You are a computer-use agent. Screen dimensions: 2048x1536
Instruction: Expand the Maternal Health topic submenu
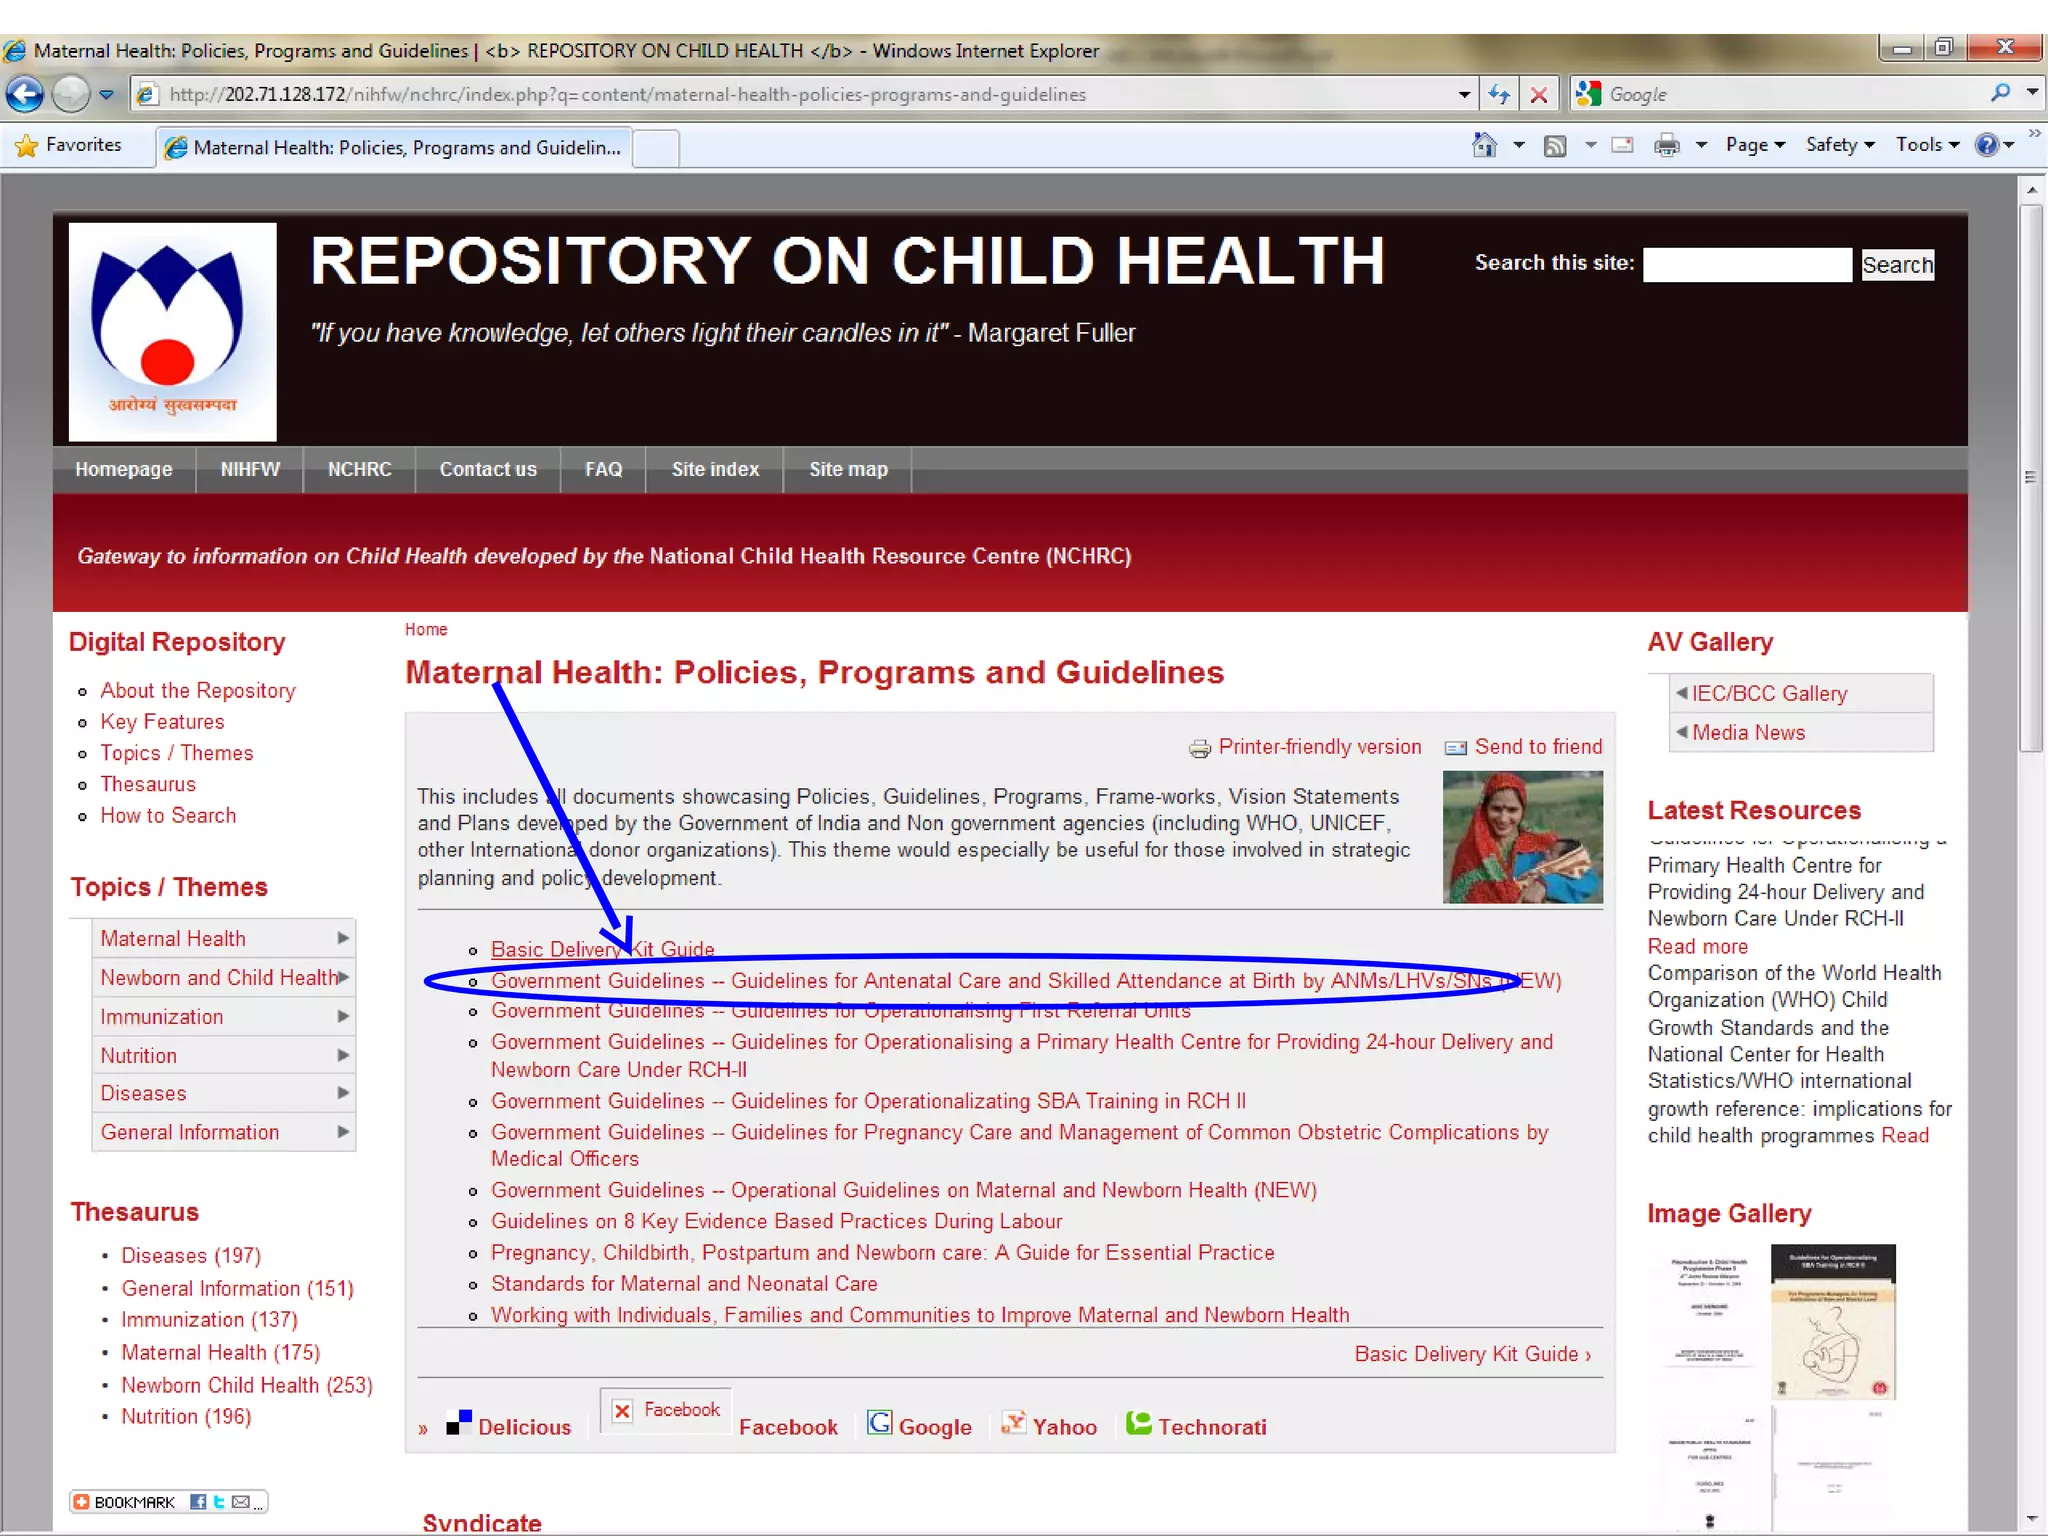343,938
